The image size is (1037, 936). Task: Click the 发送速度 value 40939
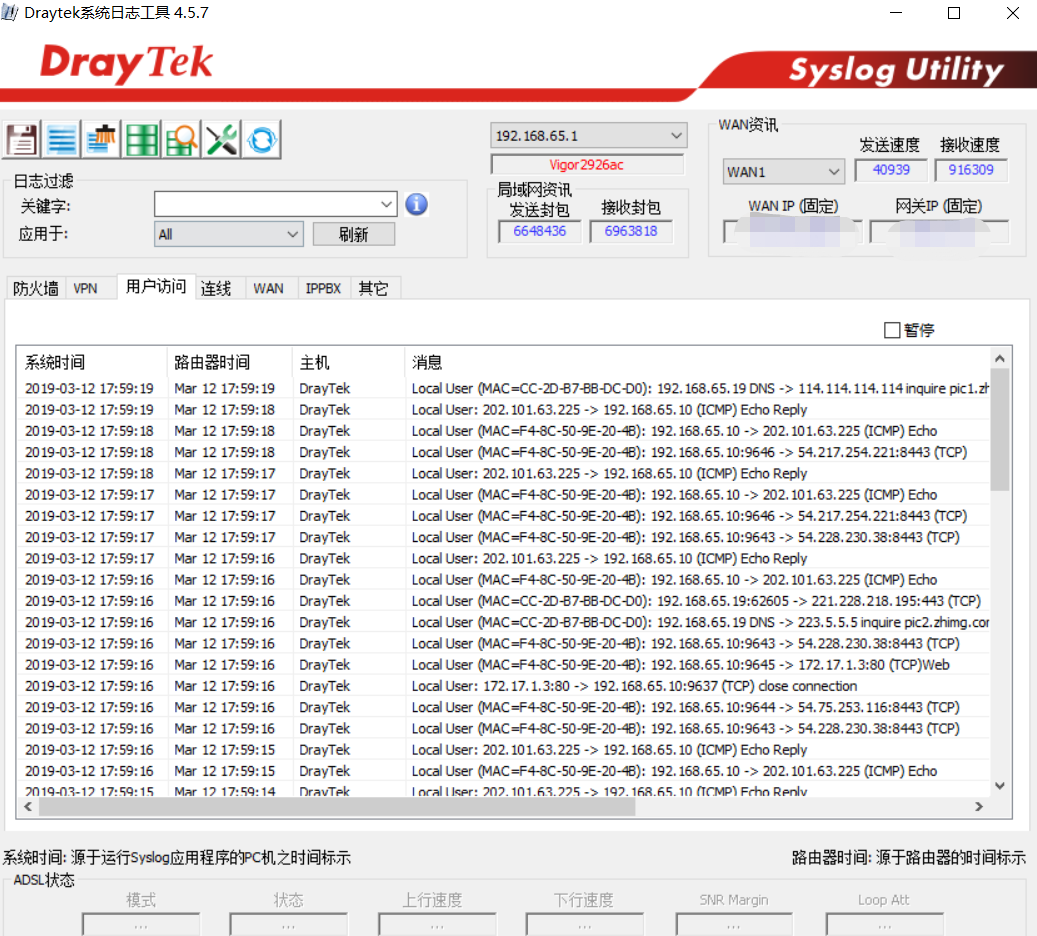click(x=891, y=170)
